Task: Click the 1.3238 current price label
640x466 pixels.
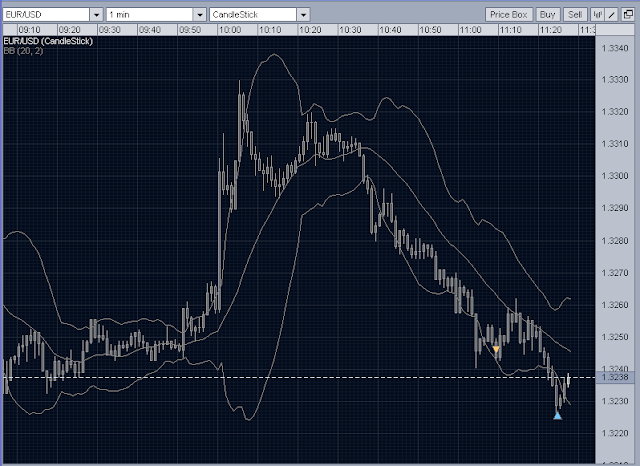Action: [615, 377]
